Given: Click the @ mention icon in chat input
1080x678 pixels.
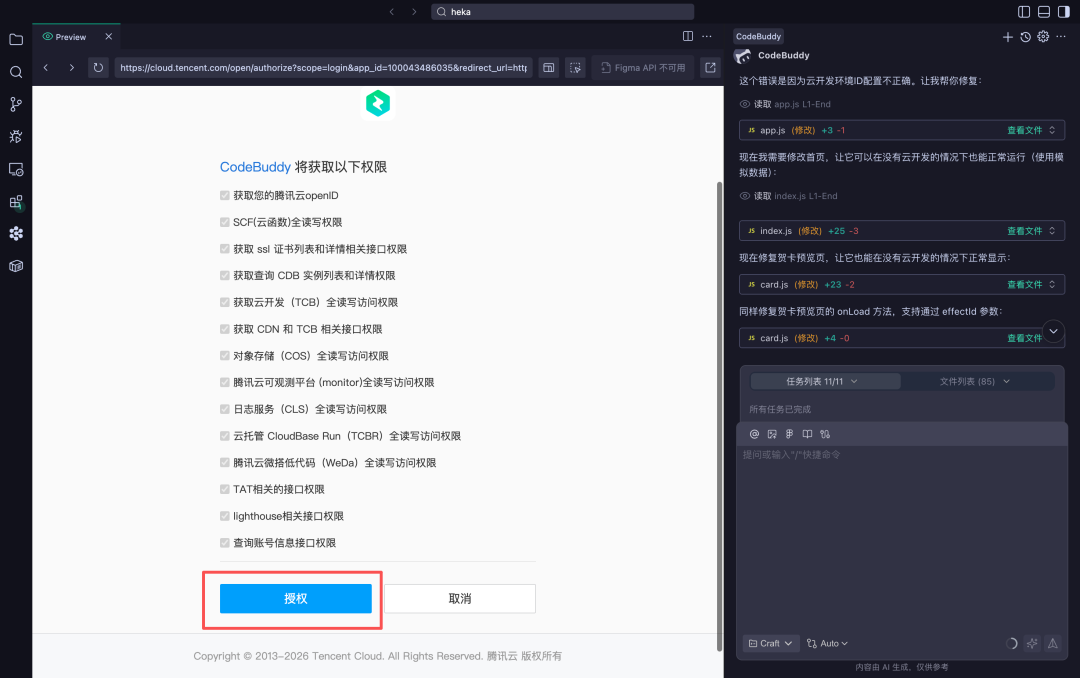Looking at the screenshot, I should [x=754, y=433].
